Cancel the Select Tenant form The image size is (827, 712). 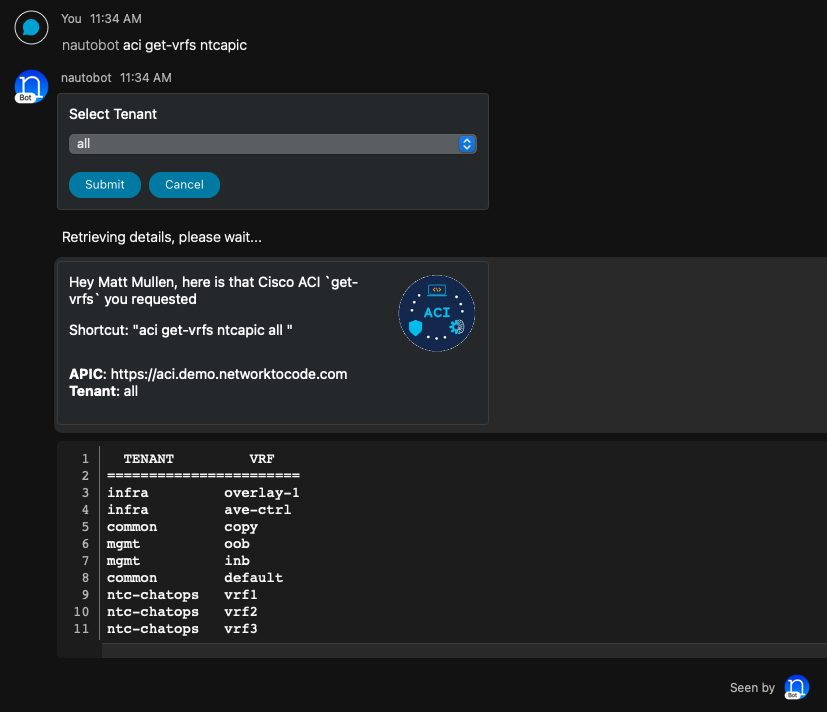tap(184, 185)
